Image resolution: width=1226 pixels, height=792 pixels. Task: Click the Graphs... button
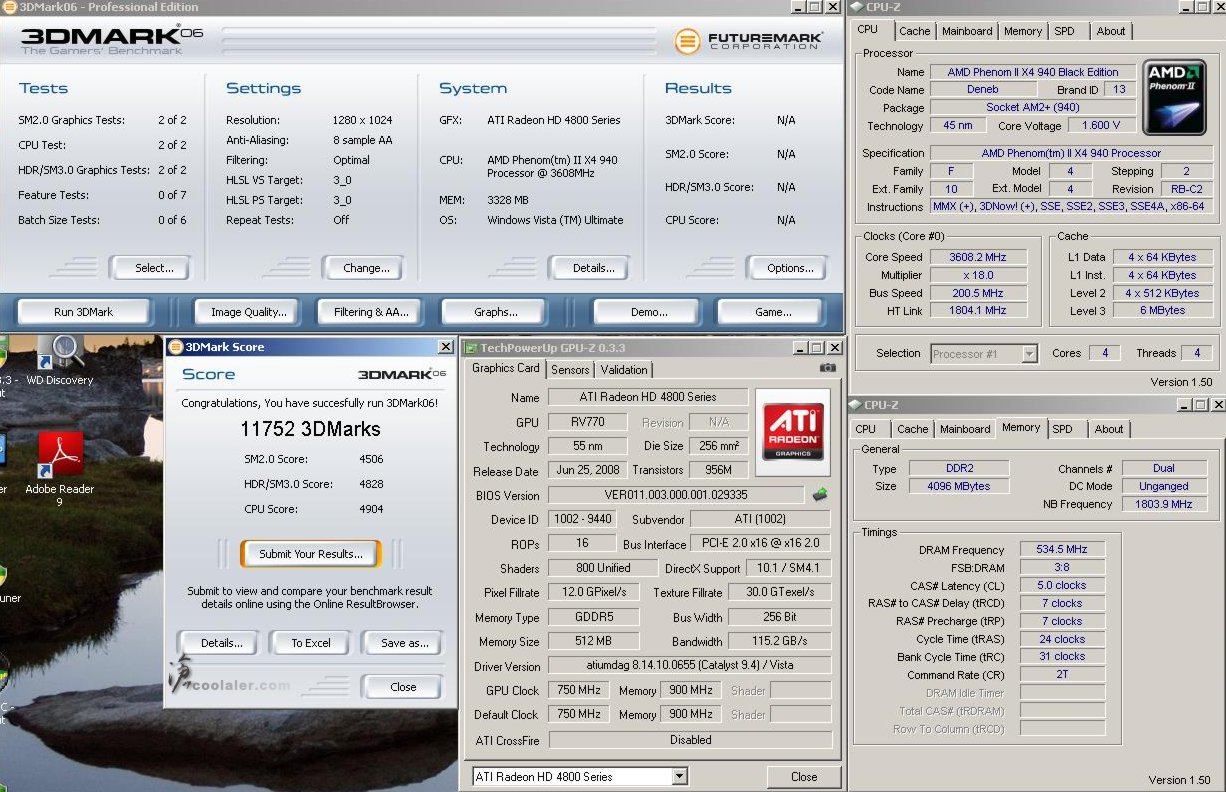496,312
